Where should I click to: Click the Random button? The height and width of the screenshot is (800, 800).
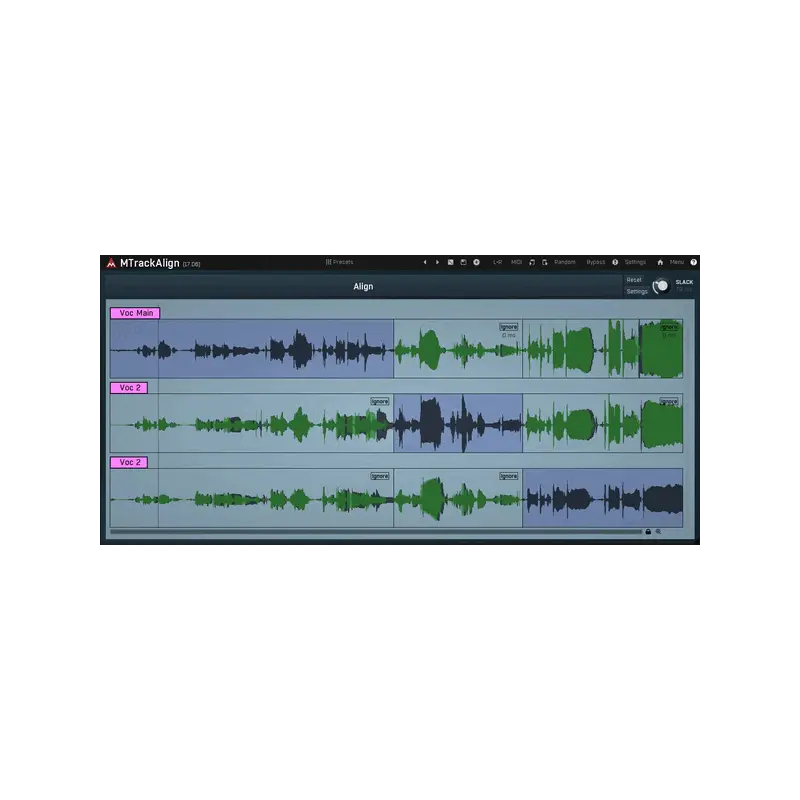coord(565,262)
